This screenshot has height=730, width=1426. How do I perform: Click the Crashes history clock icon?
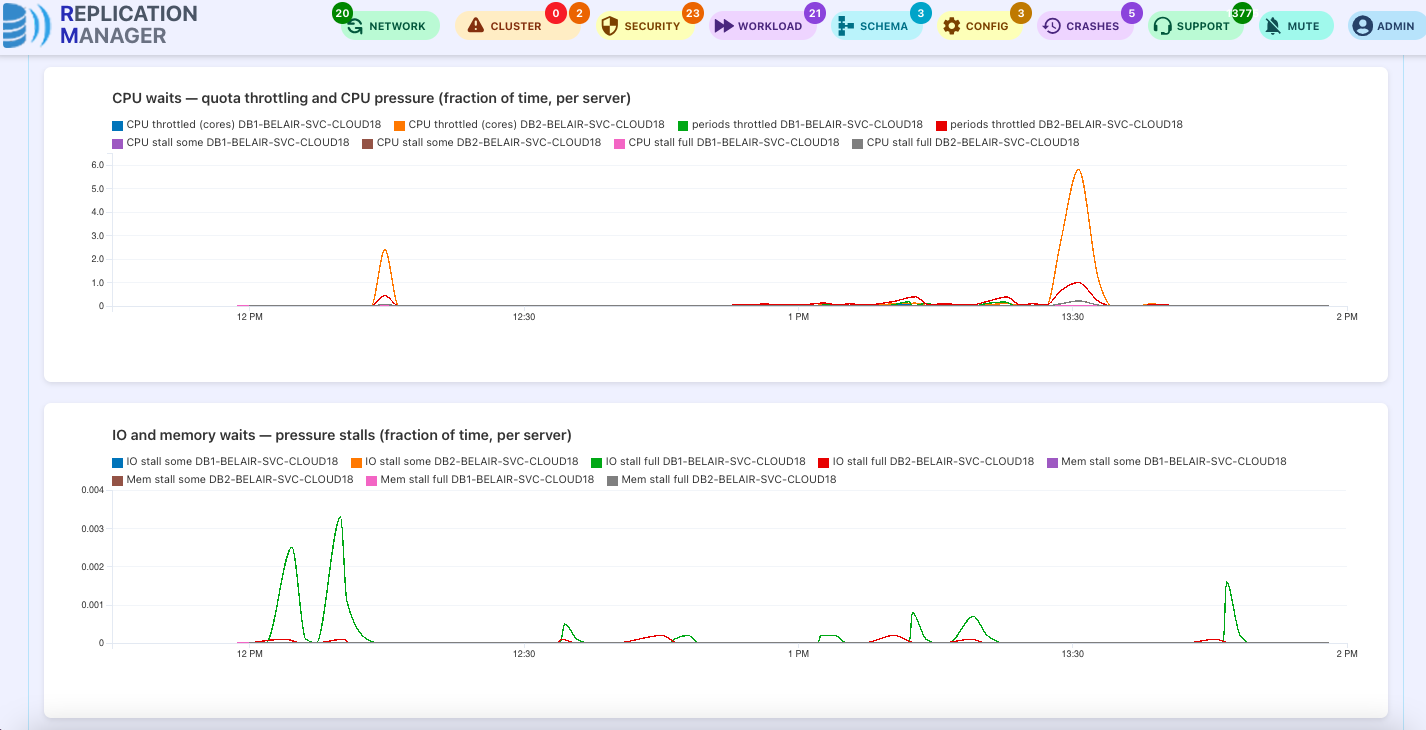(1052, 26)
